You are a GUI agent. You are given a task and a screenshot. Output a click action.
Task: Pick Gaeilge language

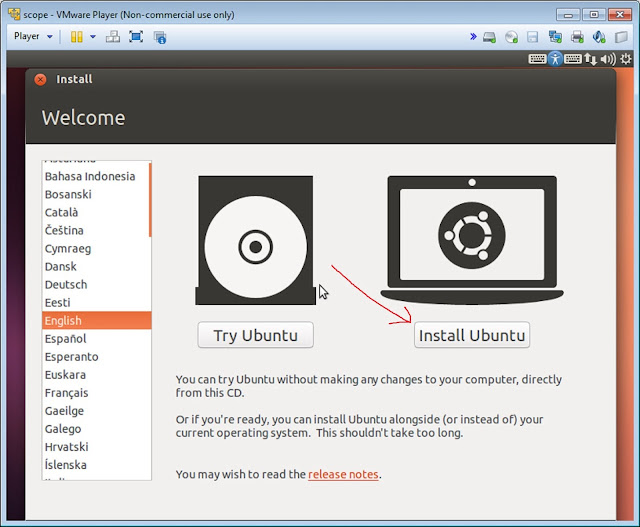point(96,411)
